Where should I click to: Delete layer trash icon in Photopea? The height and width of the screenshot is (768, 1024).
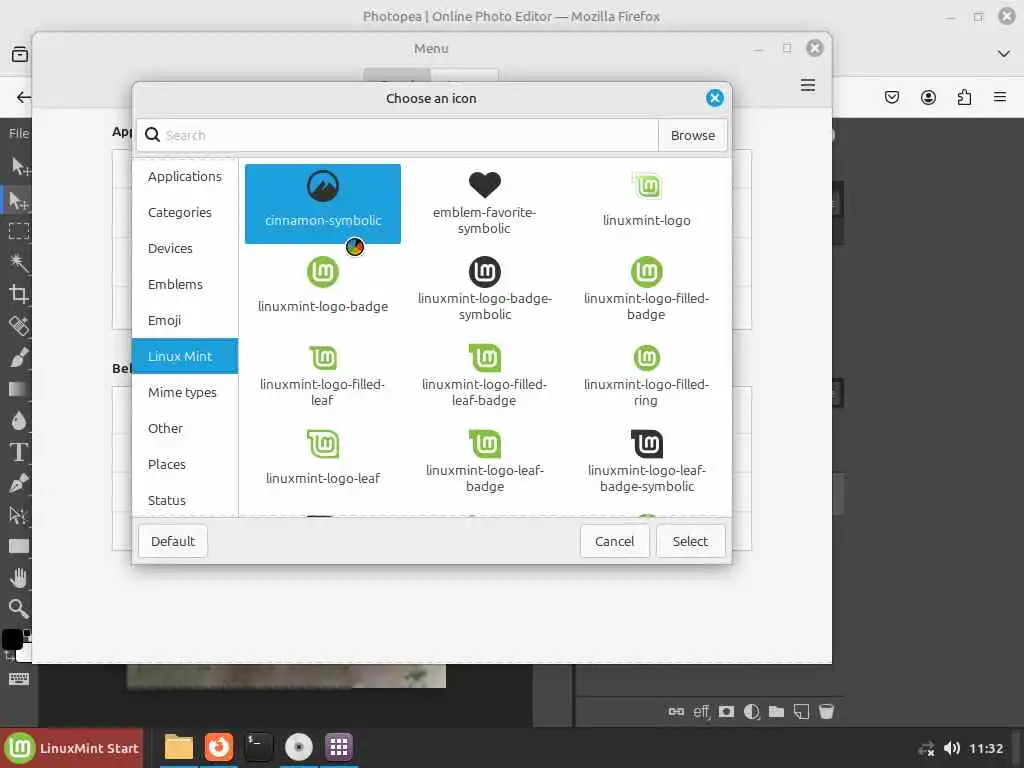(x=826, y=711)
